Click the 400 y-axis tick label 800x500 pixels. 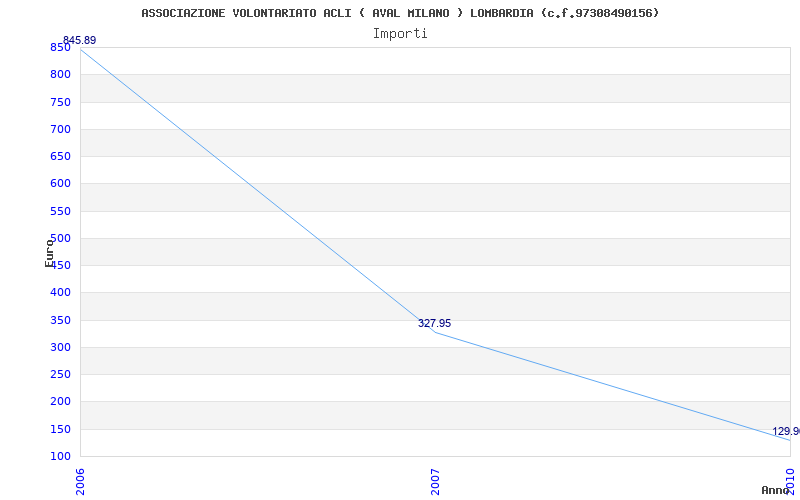click(60, 293)
